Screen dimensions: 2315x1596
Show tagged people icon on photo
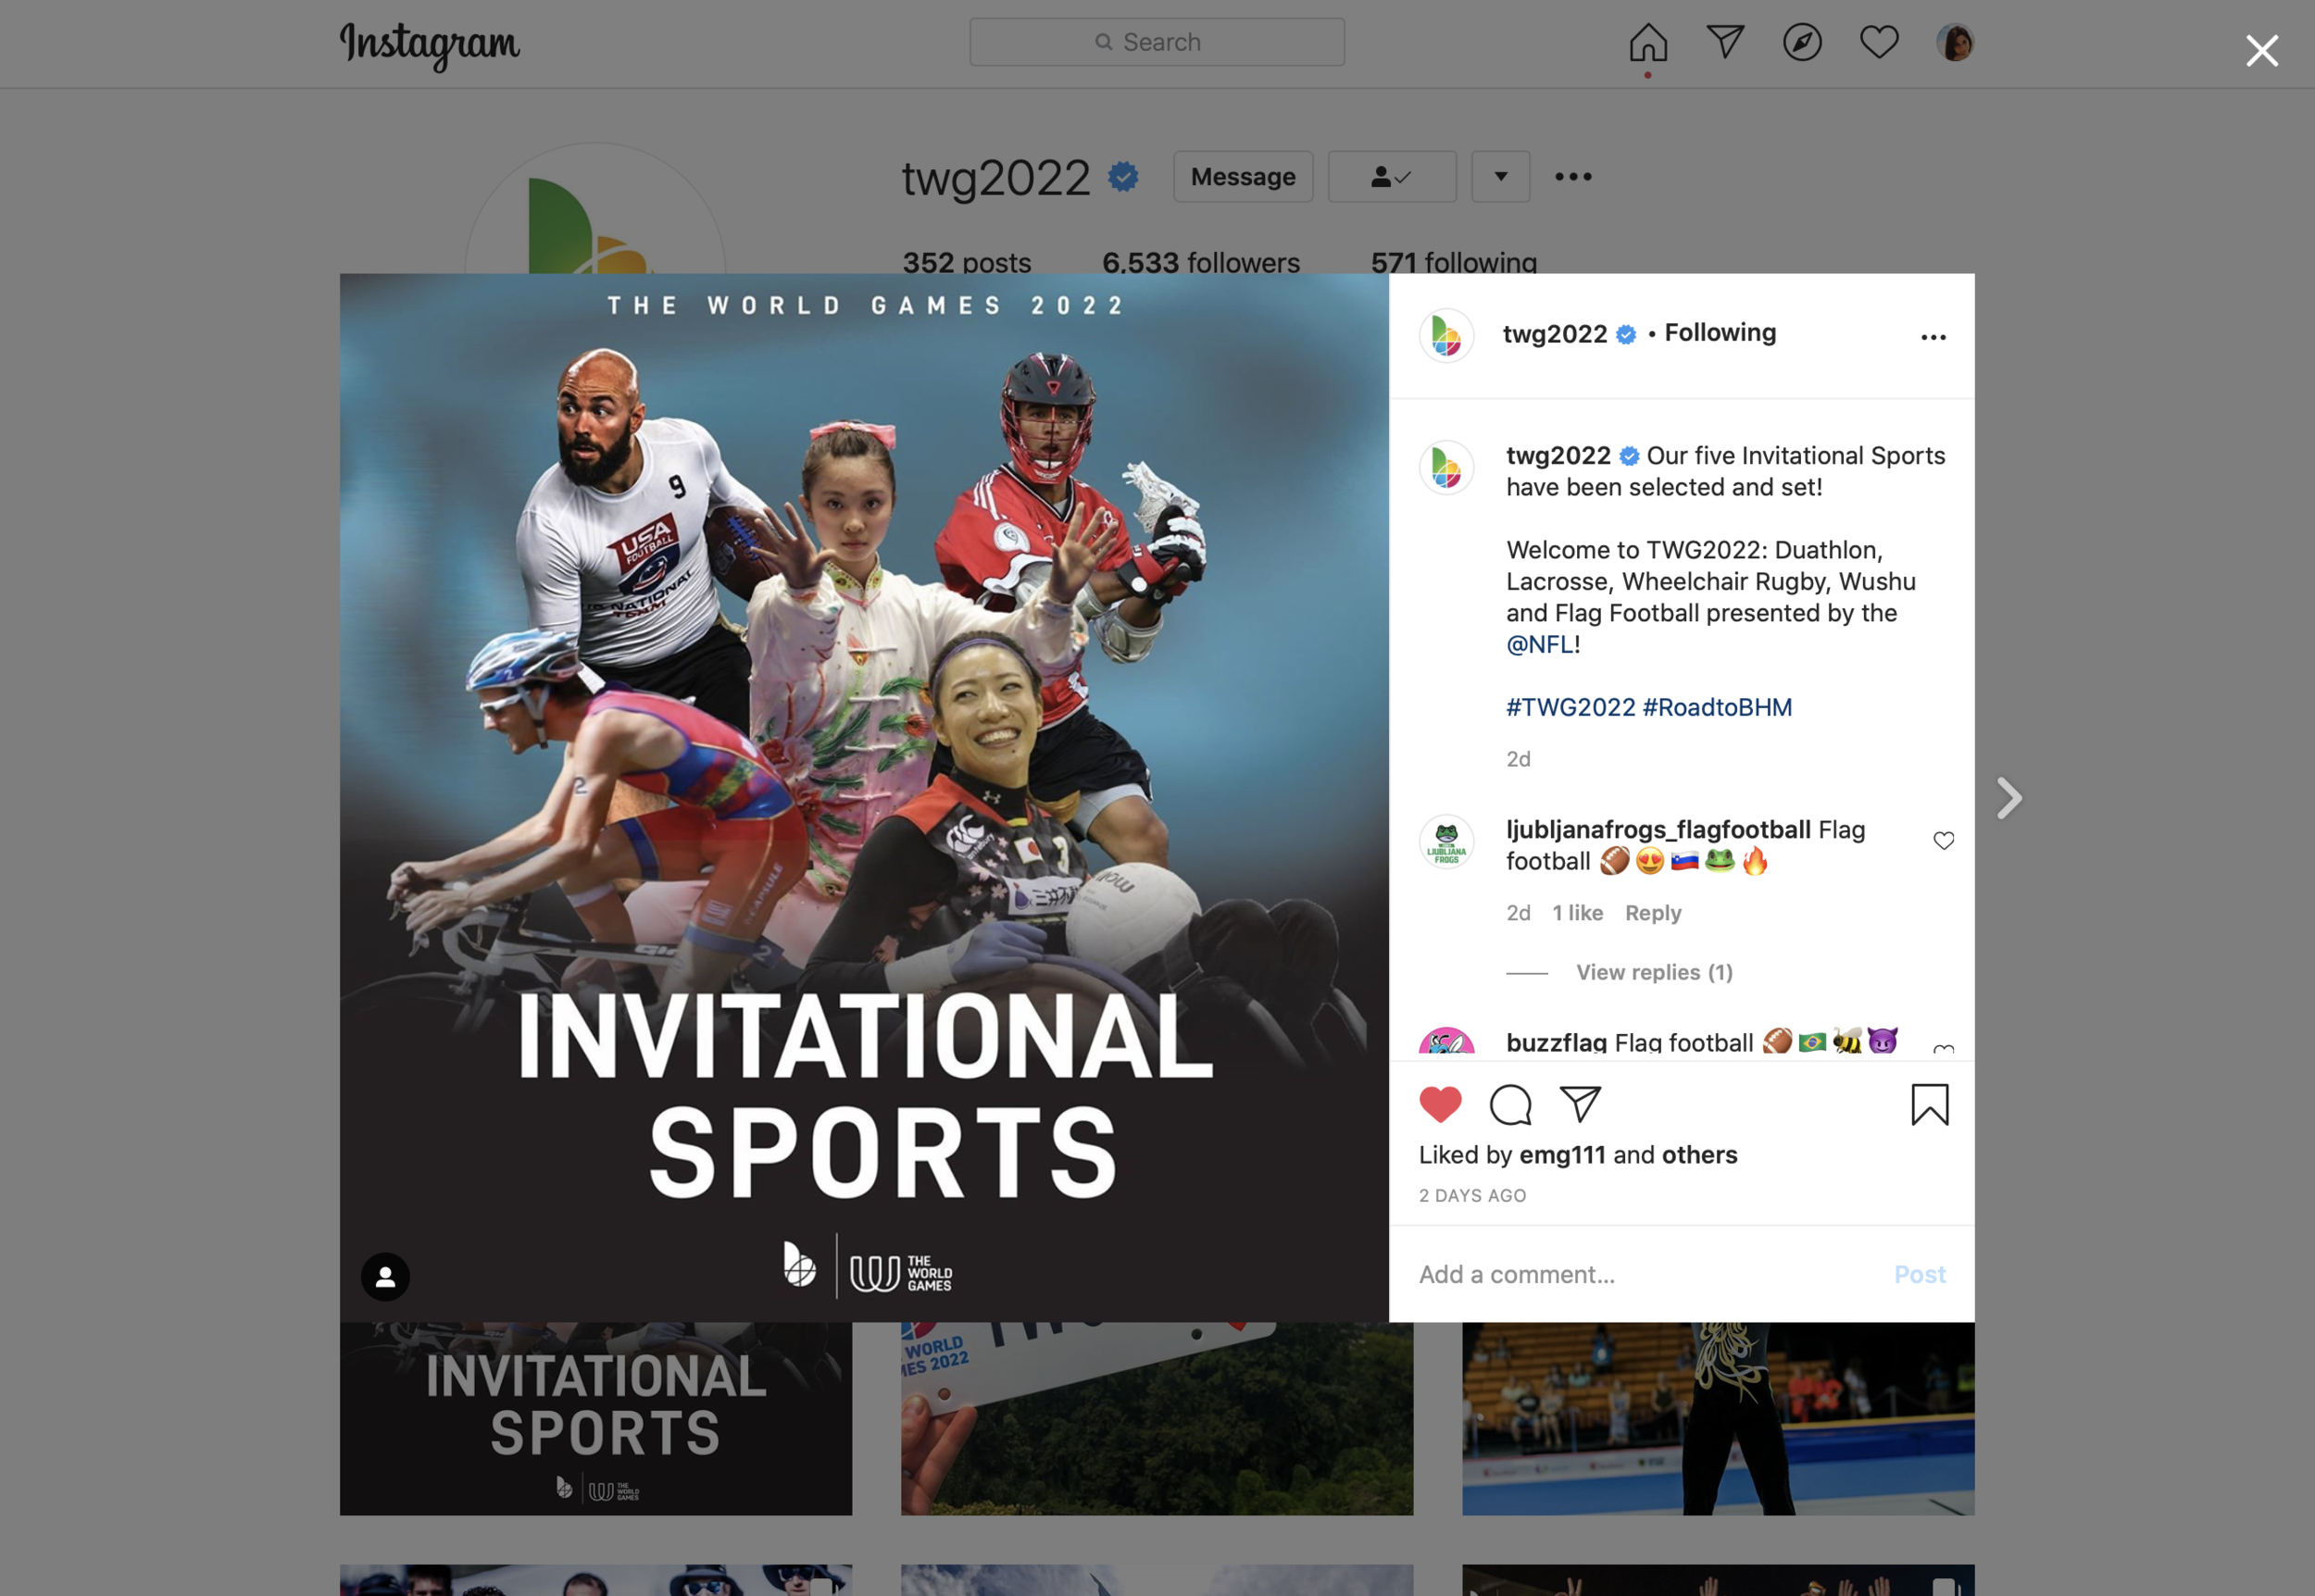click(385, 1277)
